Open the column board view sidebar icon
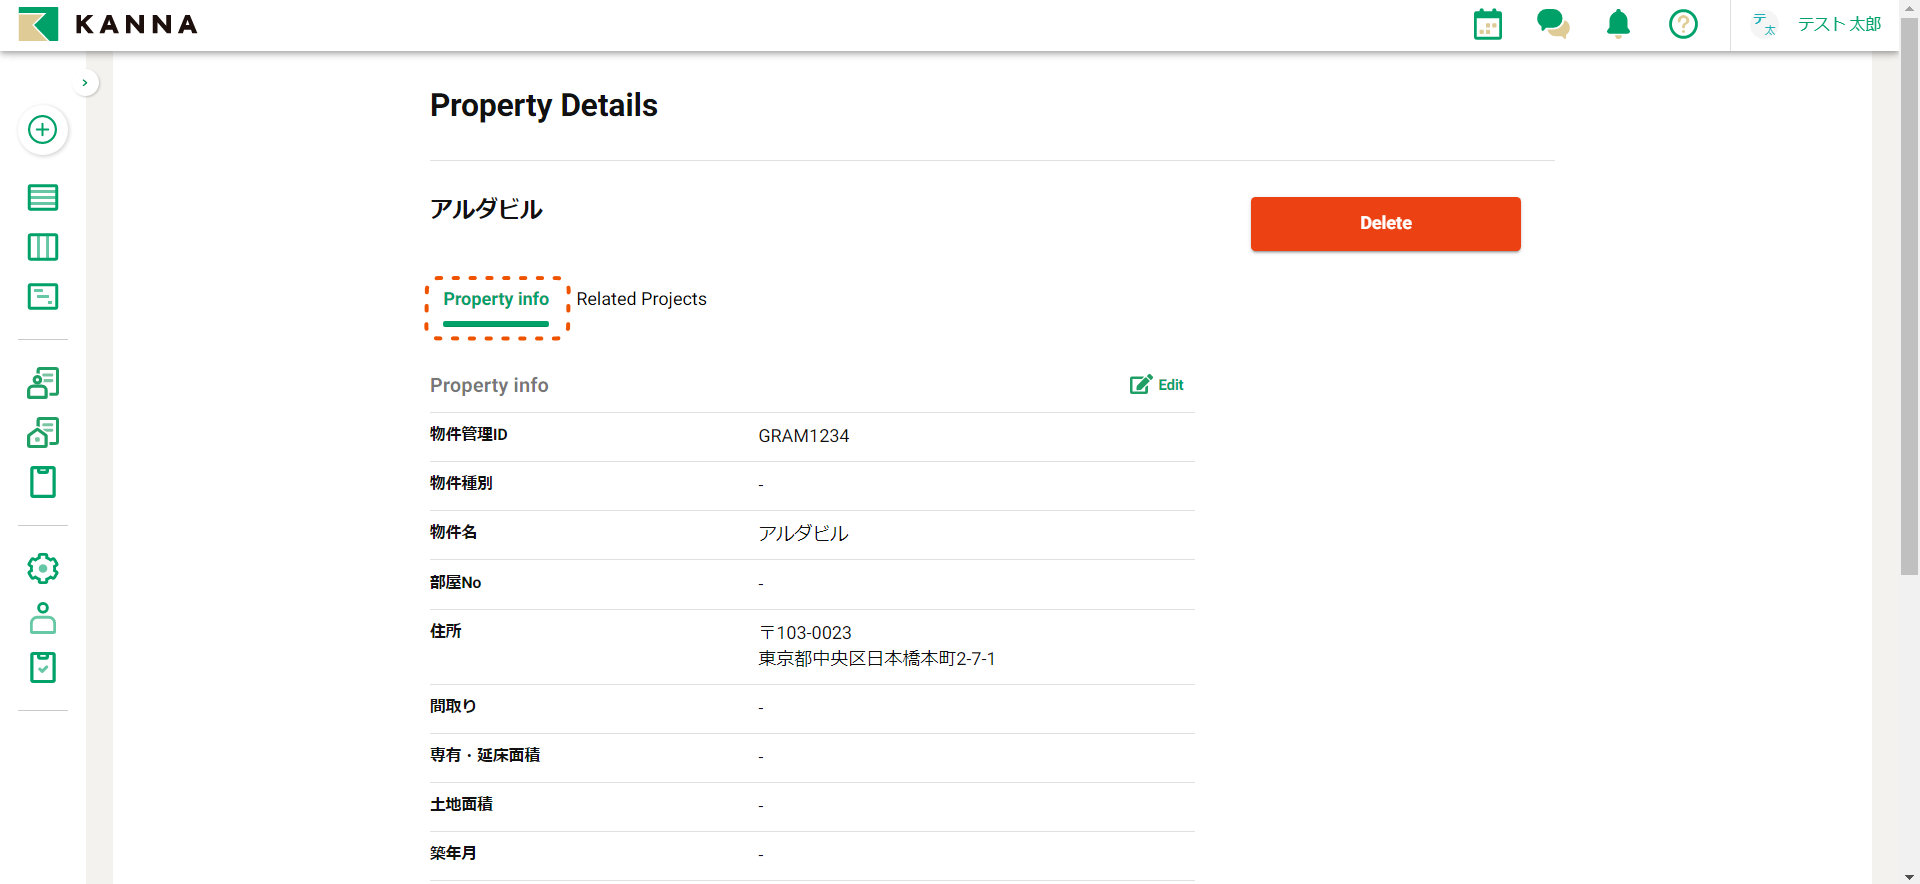The image size is (1920, 884). point(42,247)
